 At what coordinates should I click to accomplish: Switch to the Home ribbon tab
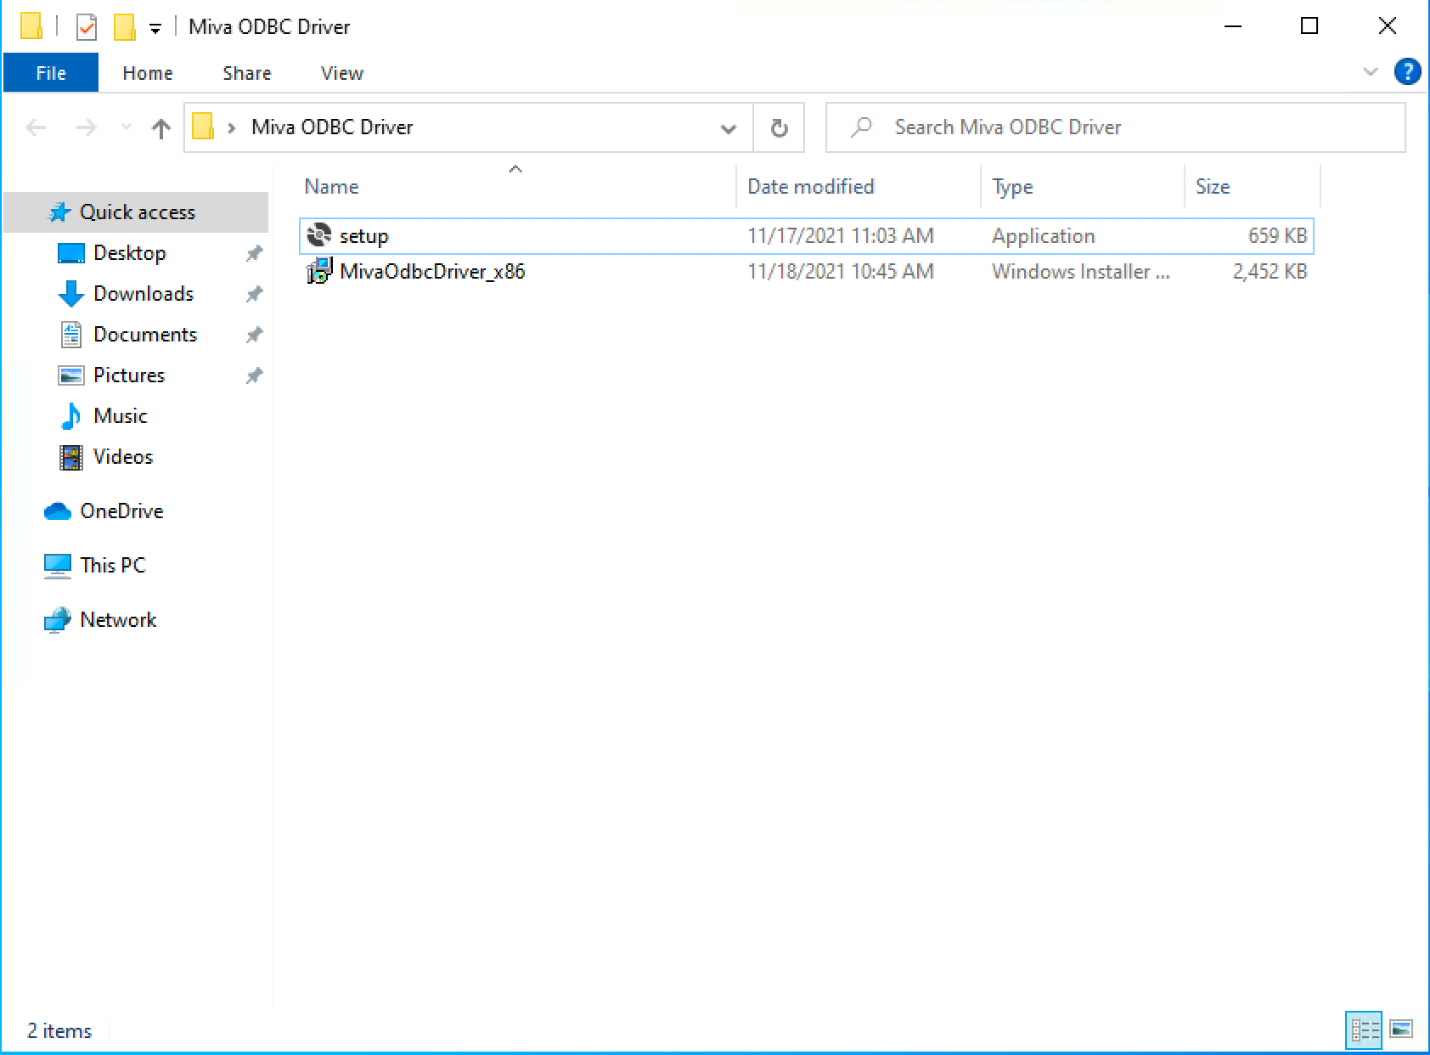(x=148, y=73)
